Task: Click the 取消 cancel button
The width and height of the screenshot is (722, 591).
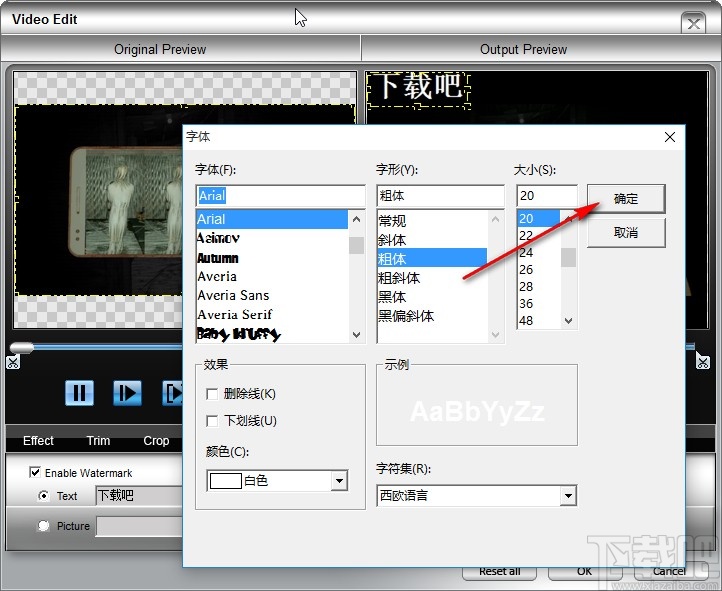Action: [x=625, y=232]
